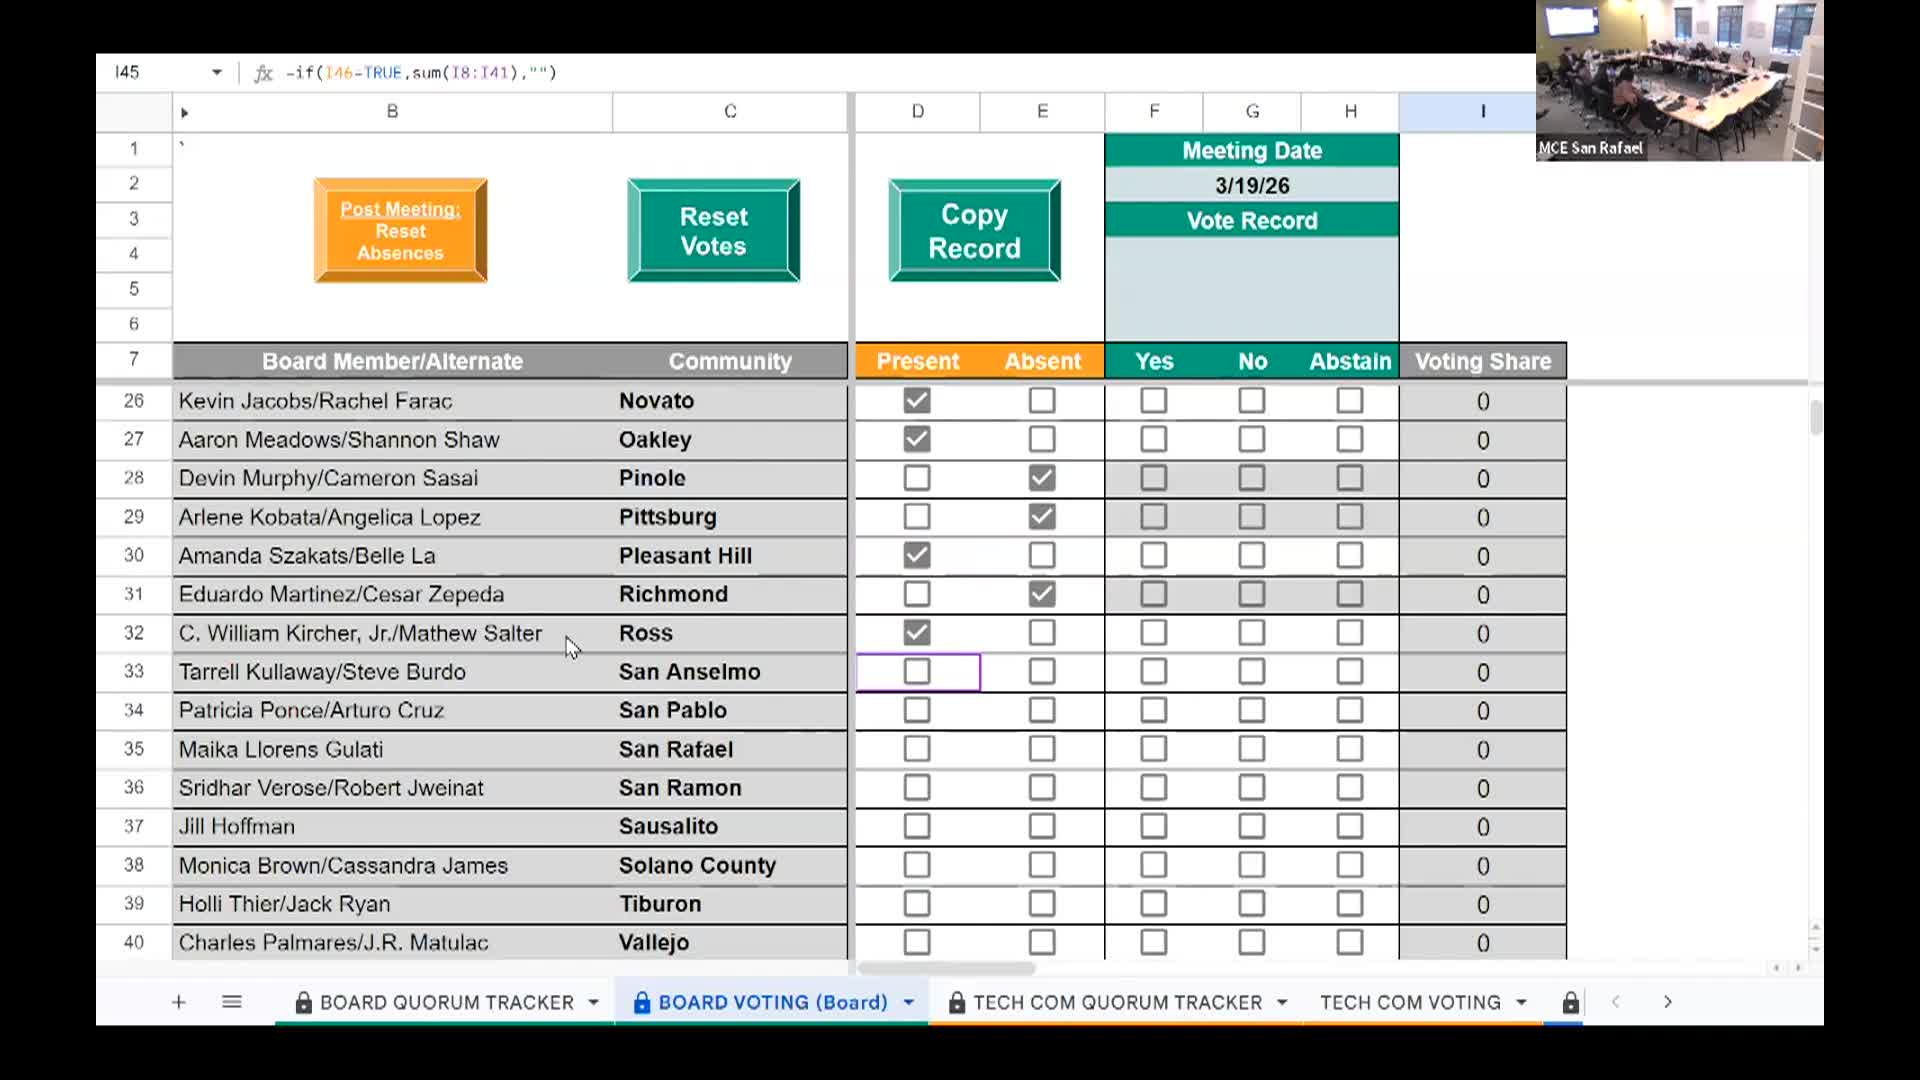The width and height of the screenshot is (1920, 1080).
Task: Click the function fx icon in formula bar
Action: click(263, 73)
